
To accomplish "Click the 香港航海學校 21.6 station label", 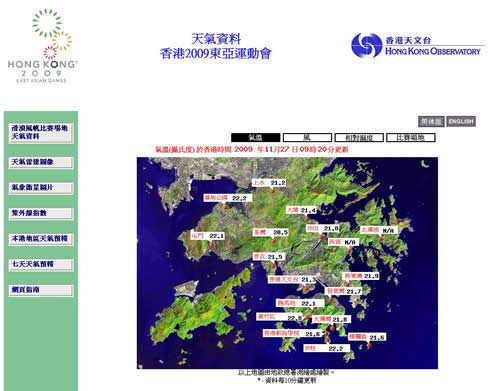I will coord(292,334).
